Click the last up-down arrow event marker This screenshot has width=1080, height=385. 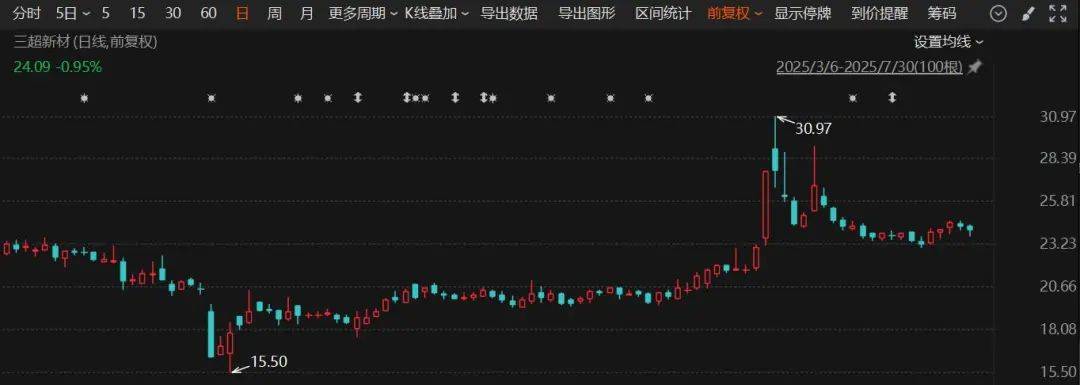[892, 98]
